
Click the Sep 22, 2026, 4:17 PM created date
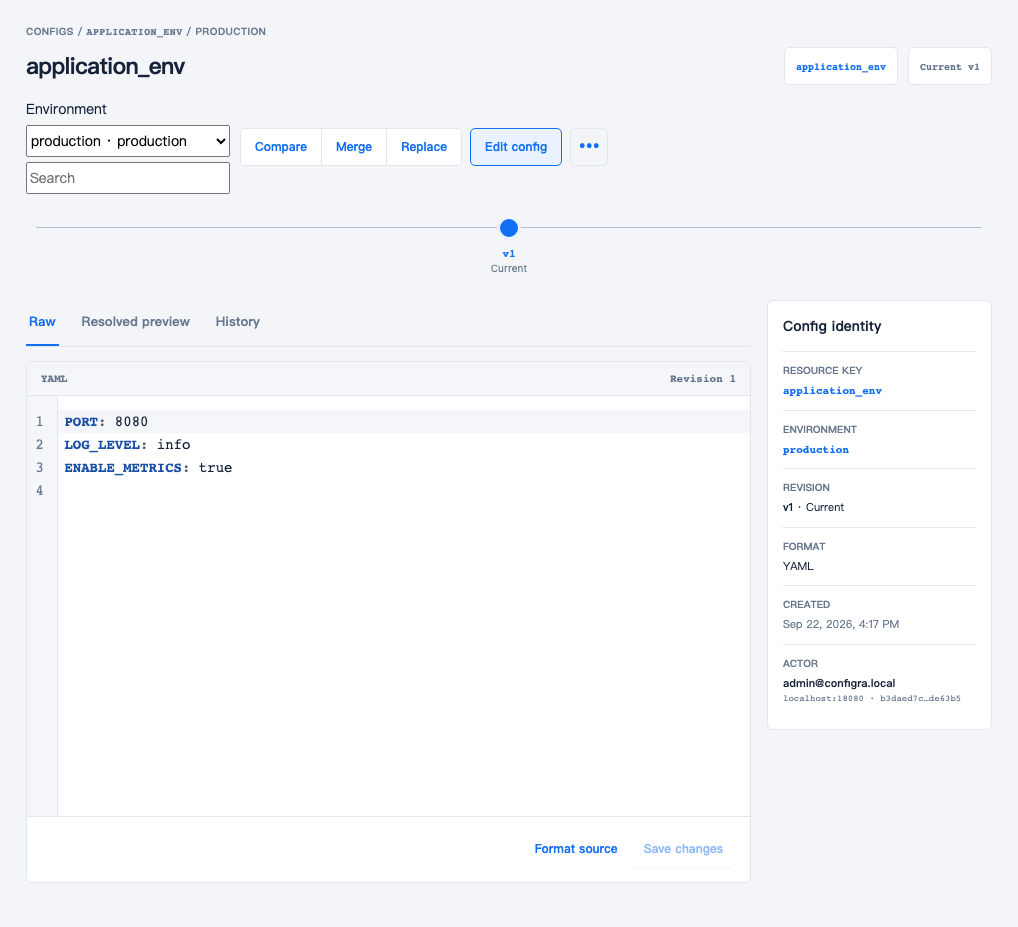[841, 624]
